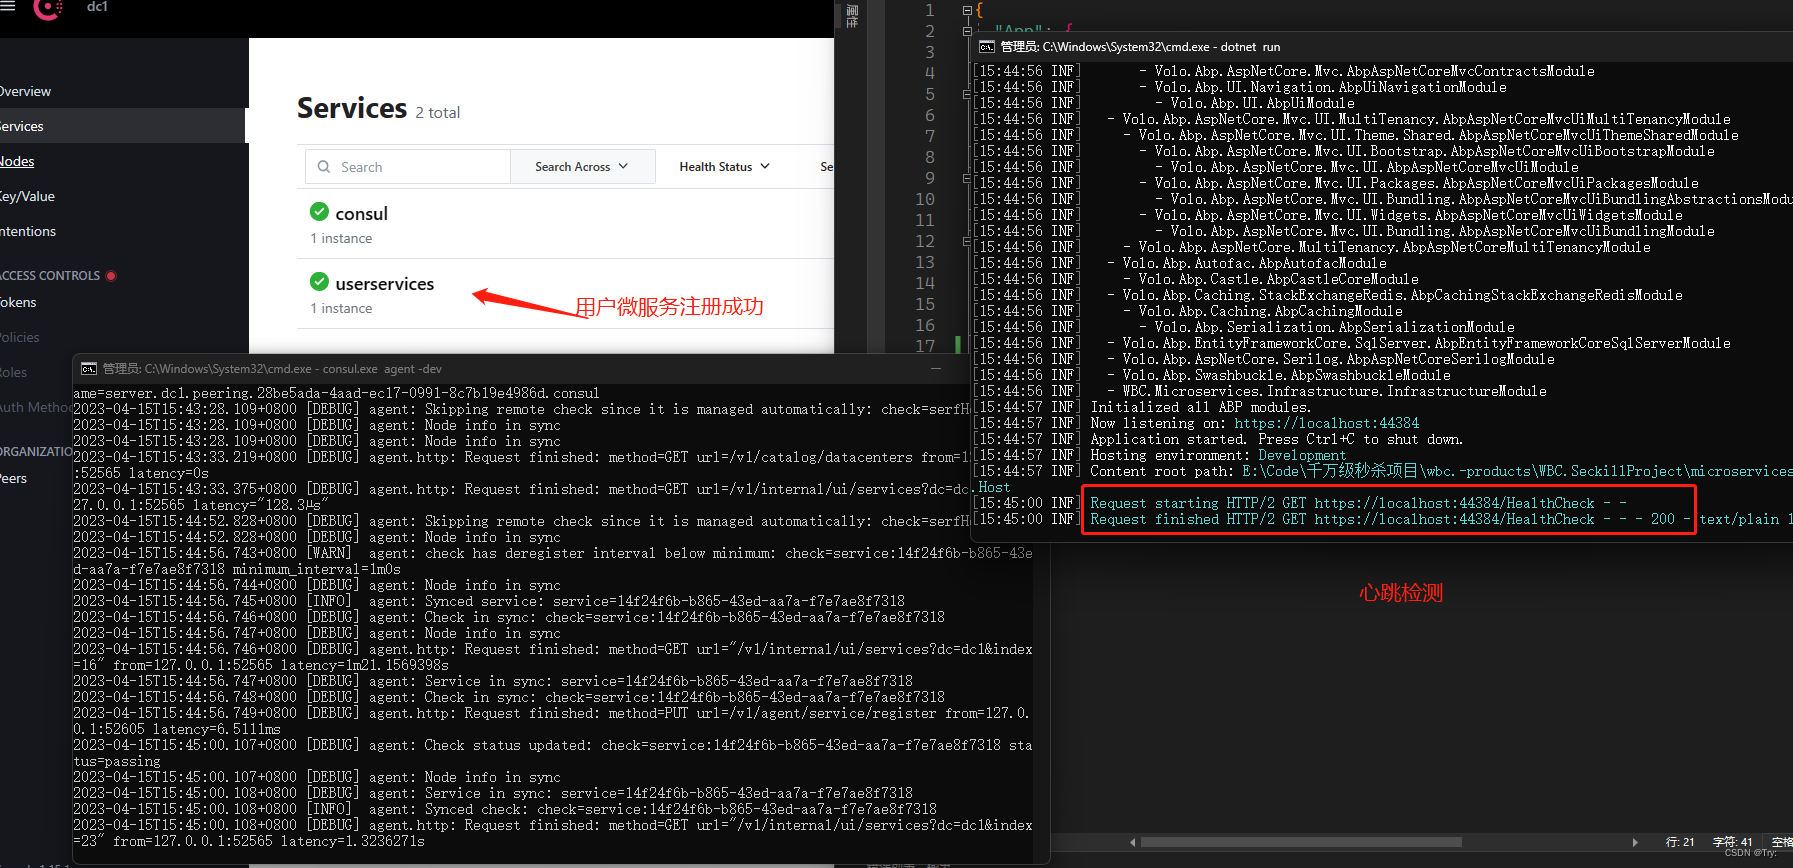Open Peers under Organization
This screenshot has width=1793, height=868.
coord(14,478)
